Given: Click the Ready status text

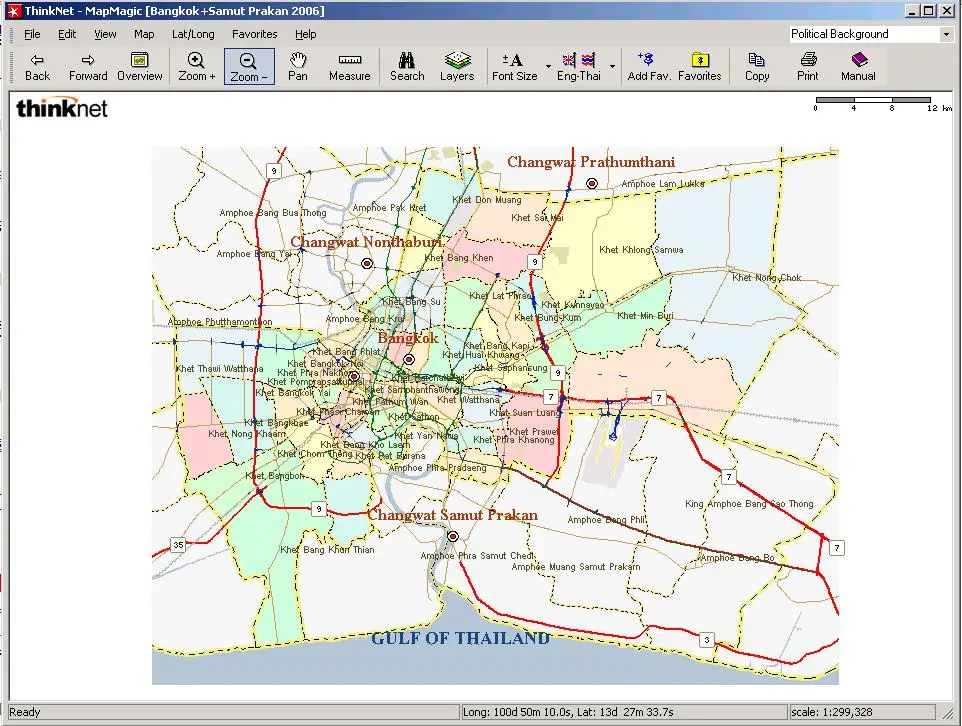Looking at the screenshot, I should (25, 712).
